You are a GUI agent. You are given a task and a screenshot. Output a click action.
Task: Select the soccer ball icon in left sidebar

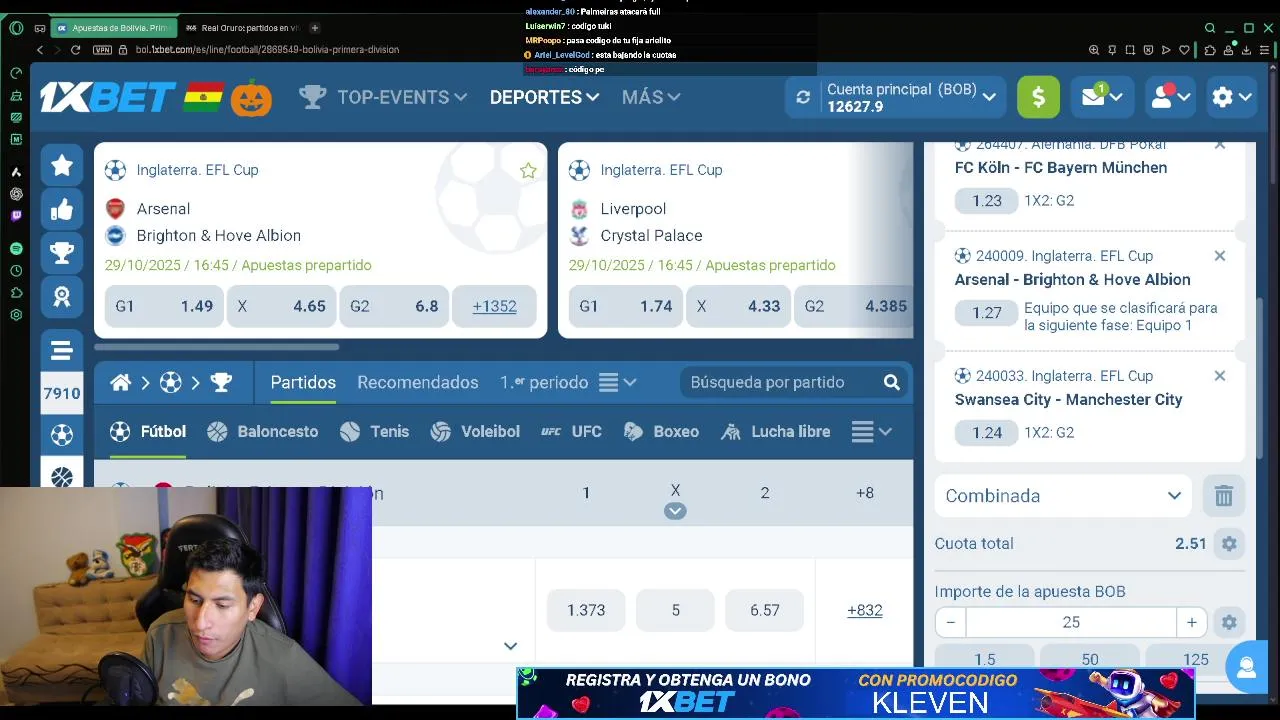tap(62, 435)
